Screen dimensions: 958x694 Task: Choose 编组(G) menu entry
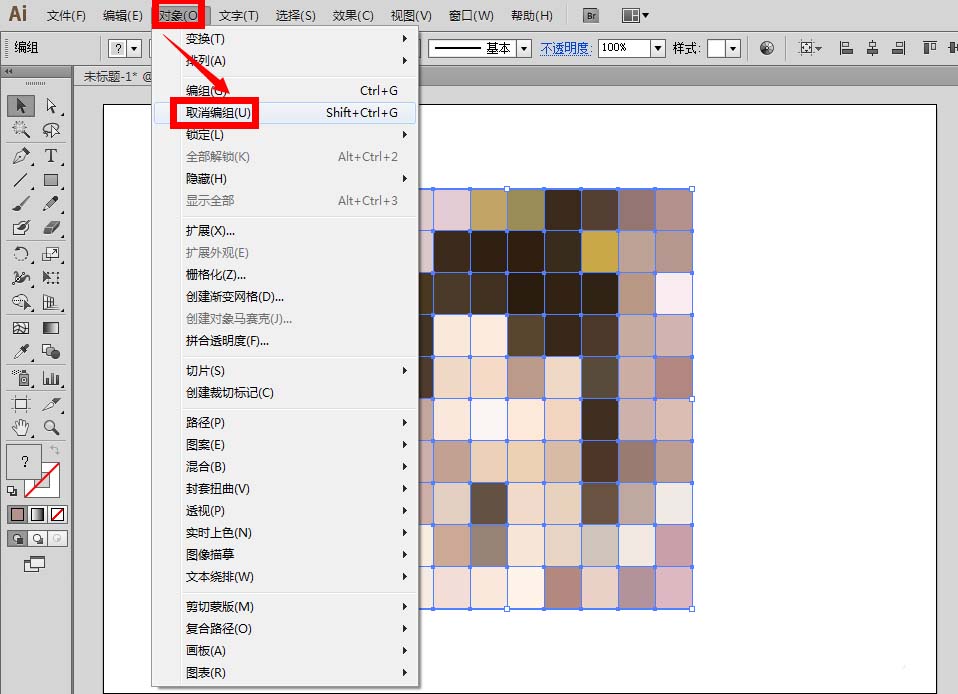click(x=285, y=90)
